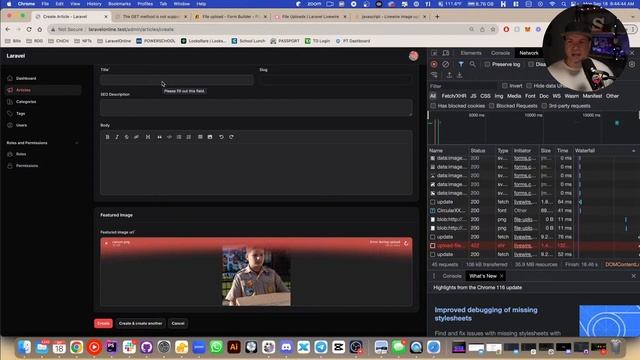Switch to the Console tab in DevTools
640x360 pixels.
500,53
